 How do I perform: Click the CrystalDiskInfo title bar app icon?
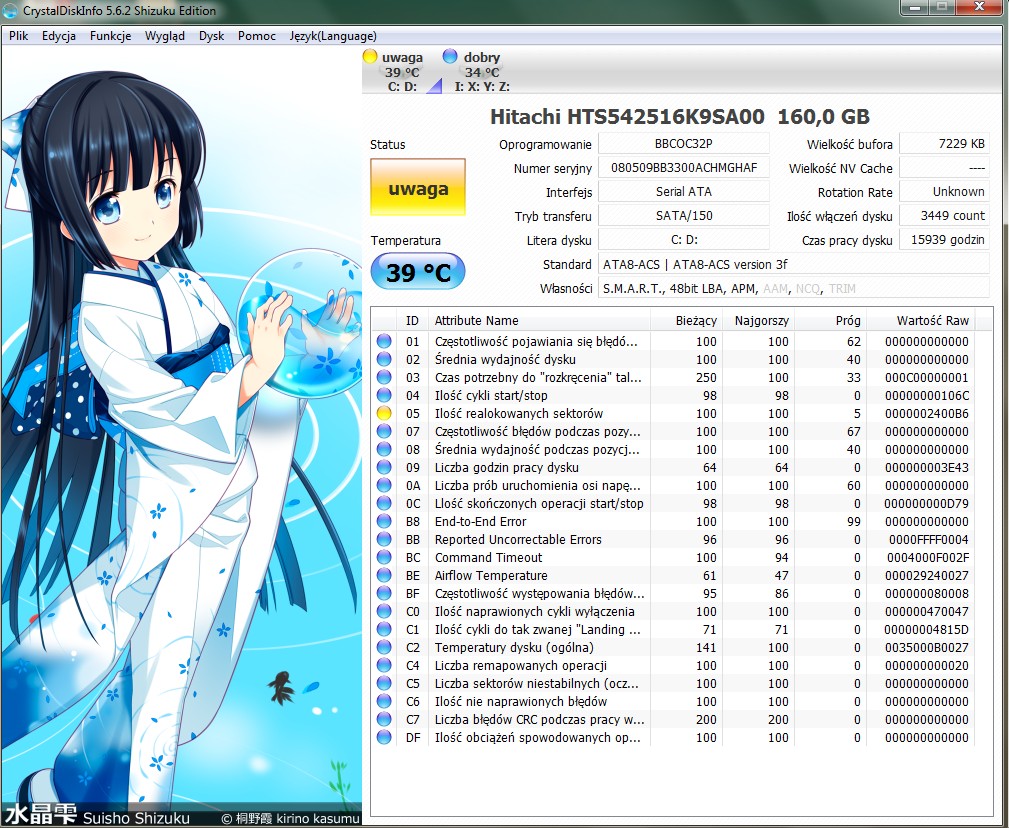click(10, 11)
